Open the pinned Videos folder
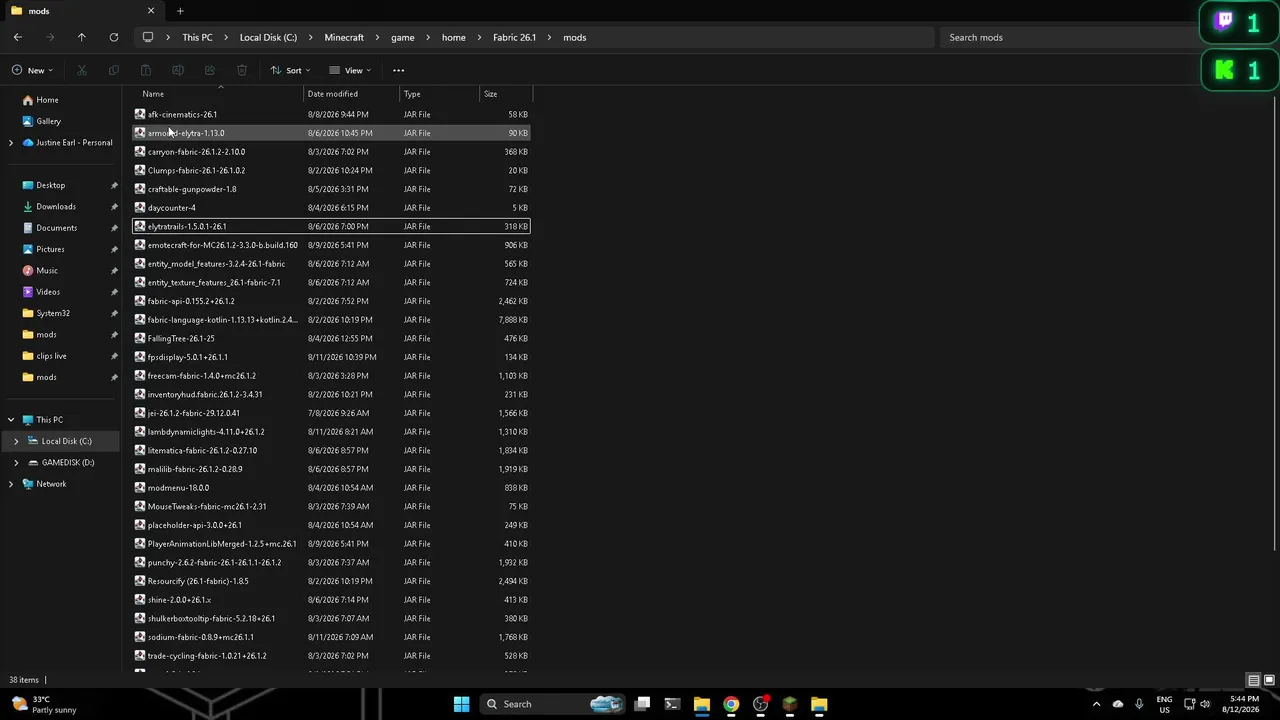 48,292
